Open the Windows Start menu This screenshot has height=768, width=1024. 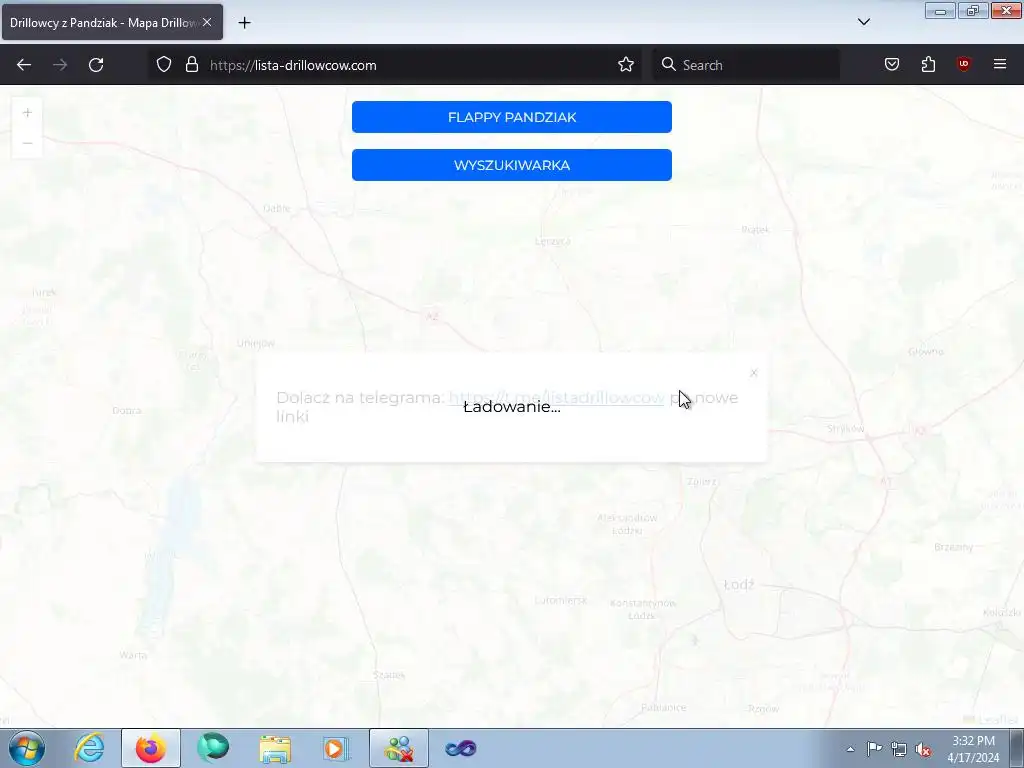tap(27, 748)
